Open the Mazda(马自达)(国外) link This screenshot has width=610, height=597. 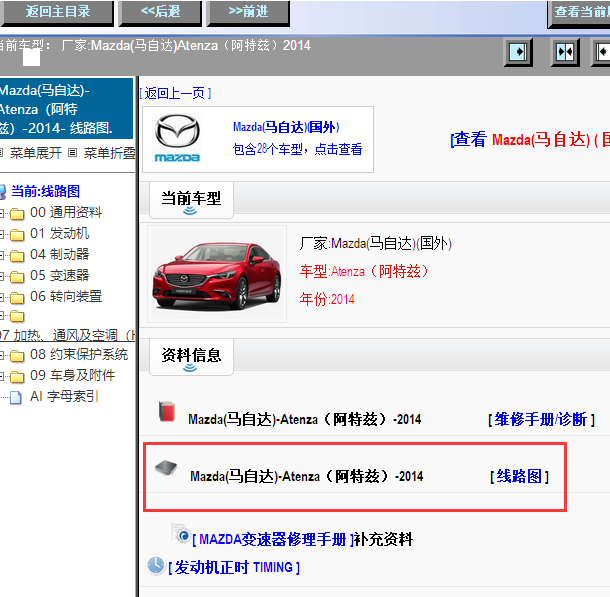pos(286,127)
